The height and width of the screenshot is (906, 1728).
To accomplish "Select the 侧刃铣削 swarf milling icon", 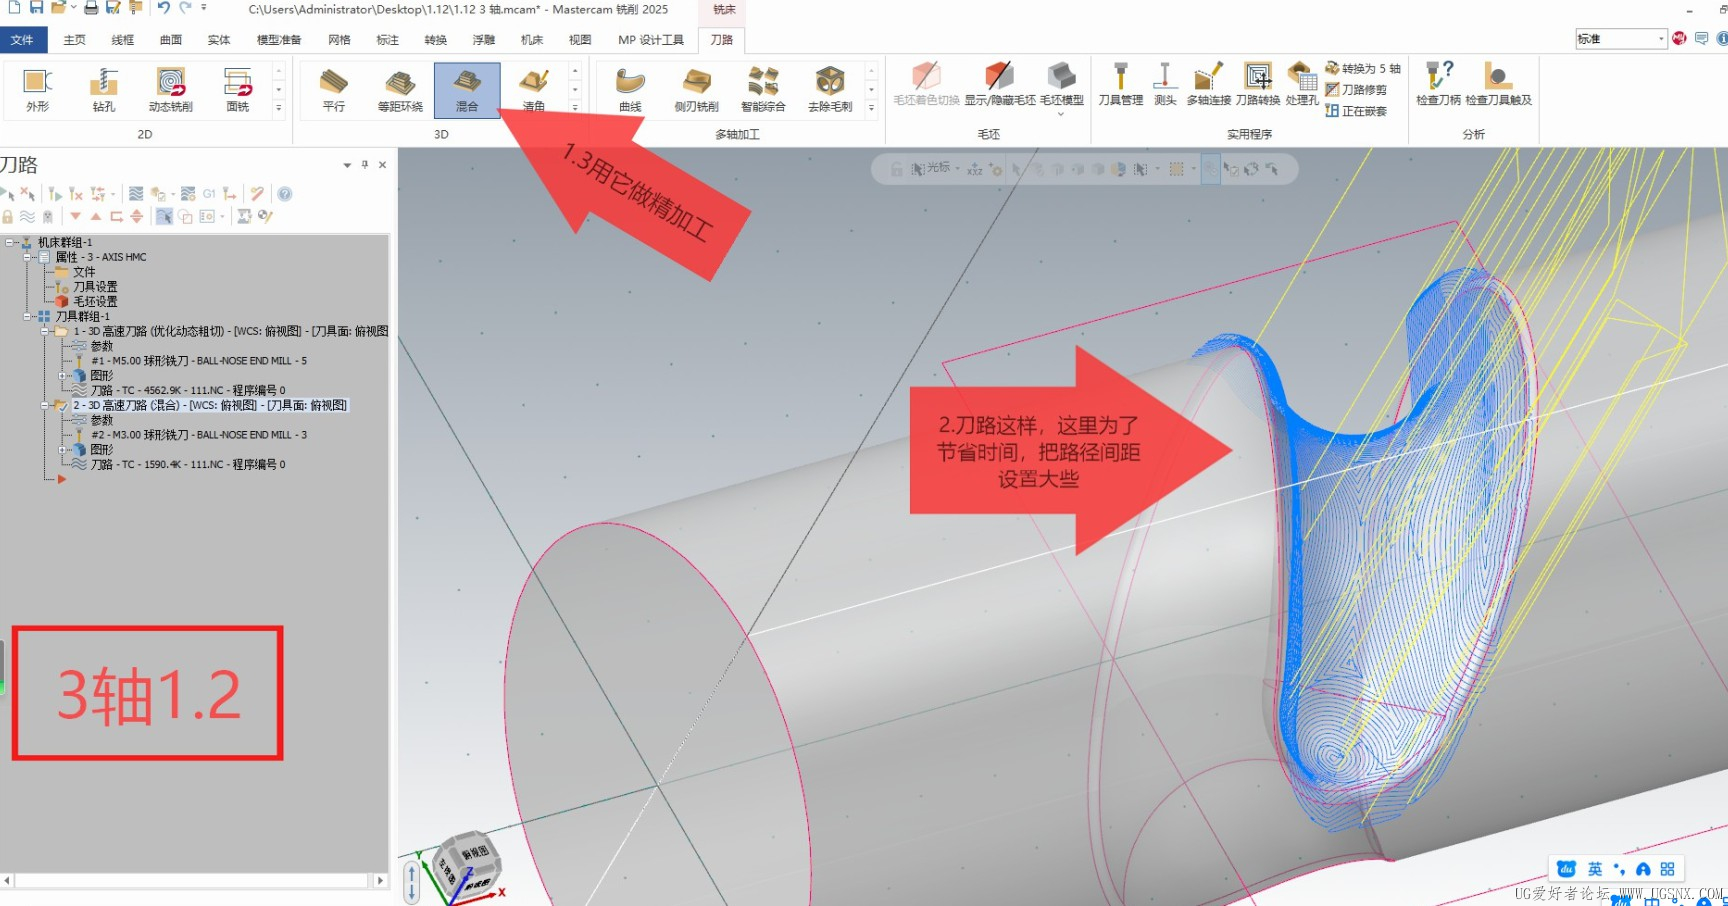I will [696, 90].
